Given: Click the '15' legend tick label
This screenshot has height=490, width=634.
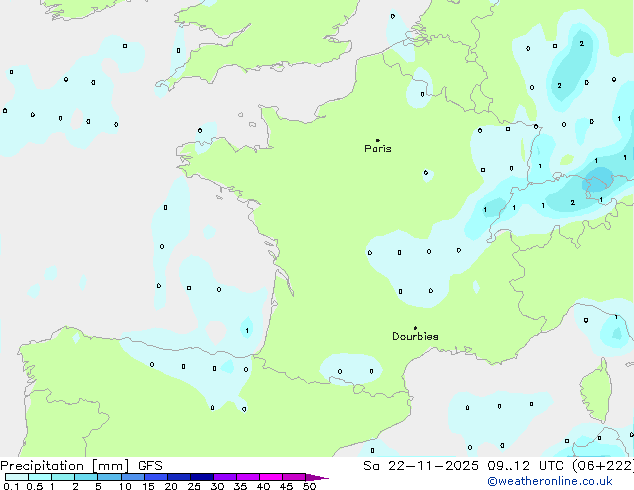Looking at the screenshot, I should point(148,486).
